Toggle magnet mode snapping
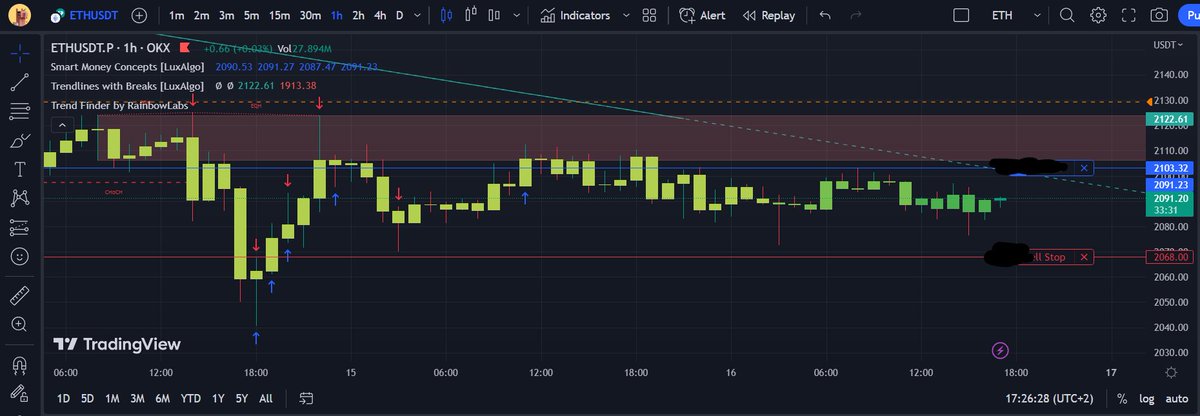The image size is (1200, 416). 19,364
